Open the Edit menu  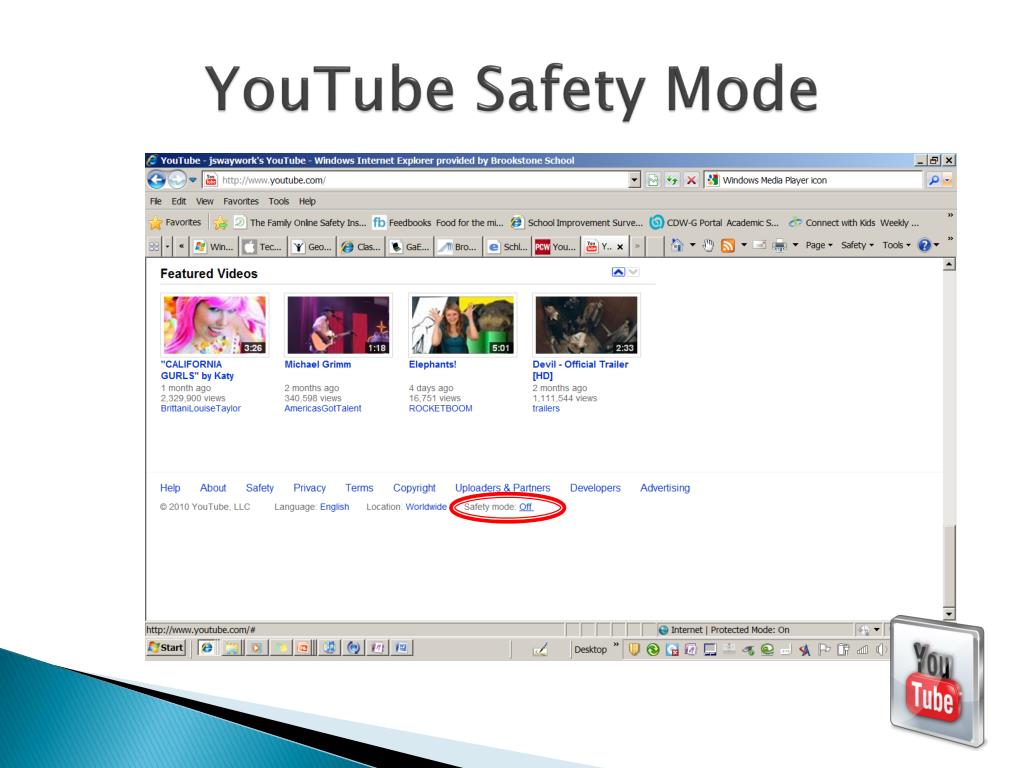pos(179,201)
